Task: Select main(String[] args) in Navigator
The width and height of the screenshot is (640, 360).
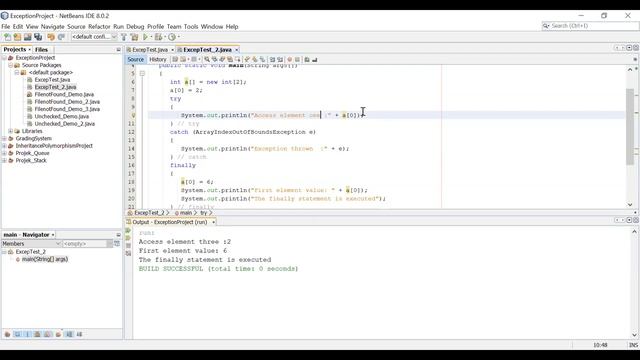Action: (x=45, y=260)
